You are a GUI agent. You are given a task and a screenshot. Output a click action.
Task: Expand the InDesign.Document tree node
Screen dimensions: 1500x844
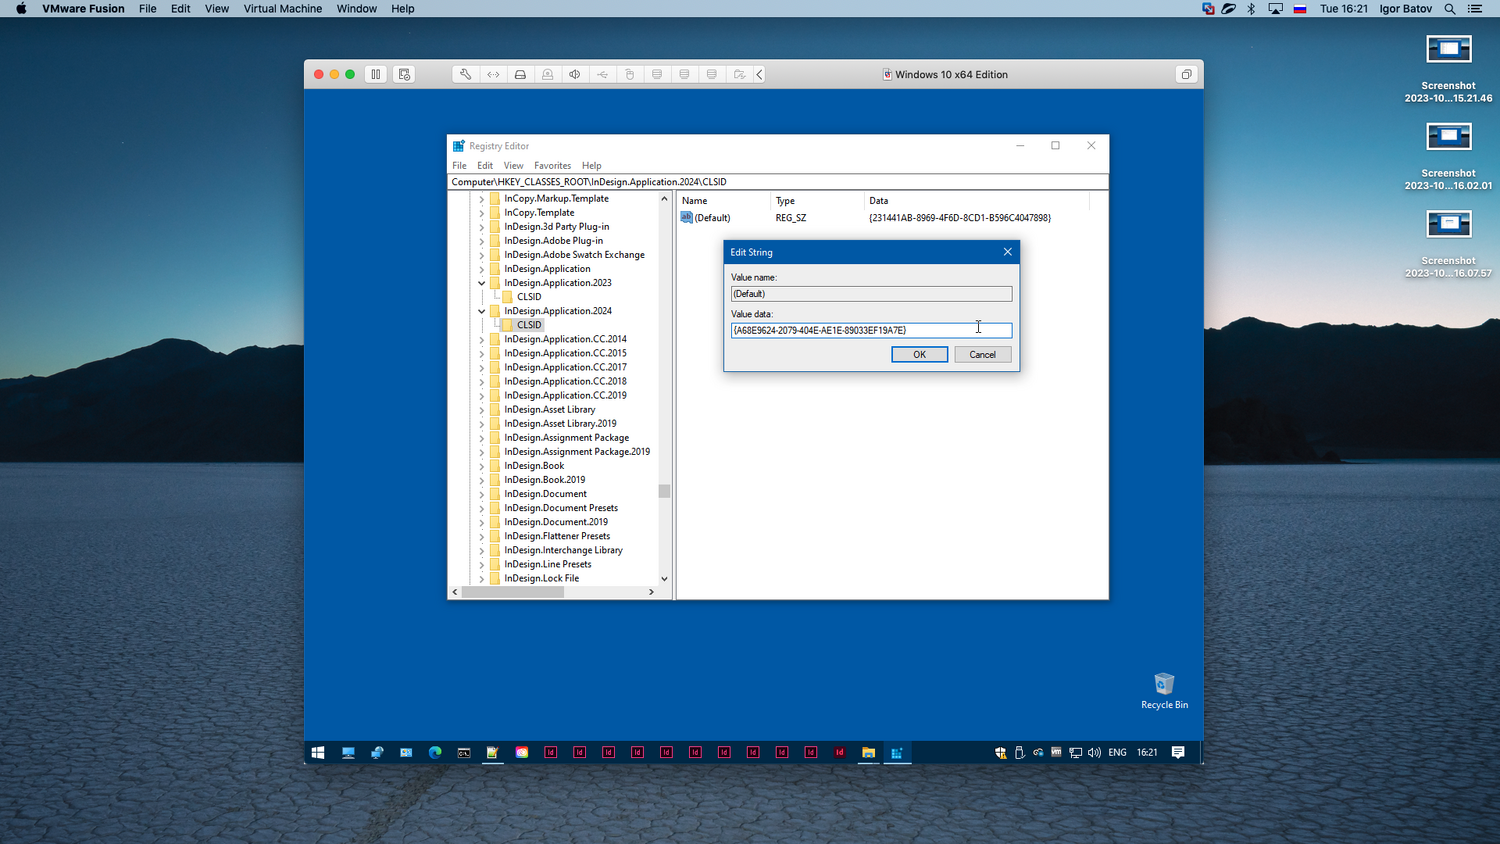[x=481, y=494]
